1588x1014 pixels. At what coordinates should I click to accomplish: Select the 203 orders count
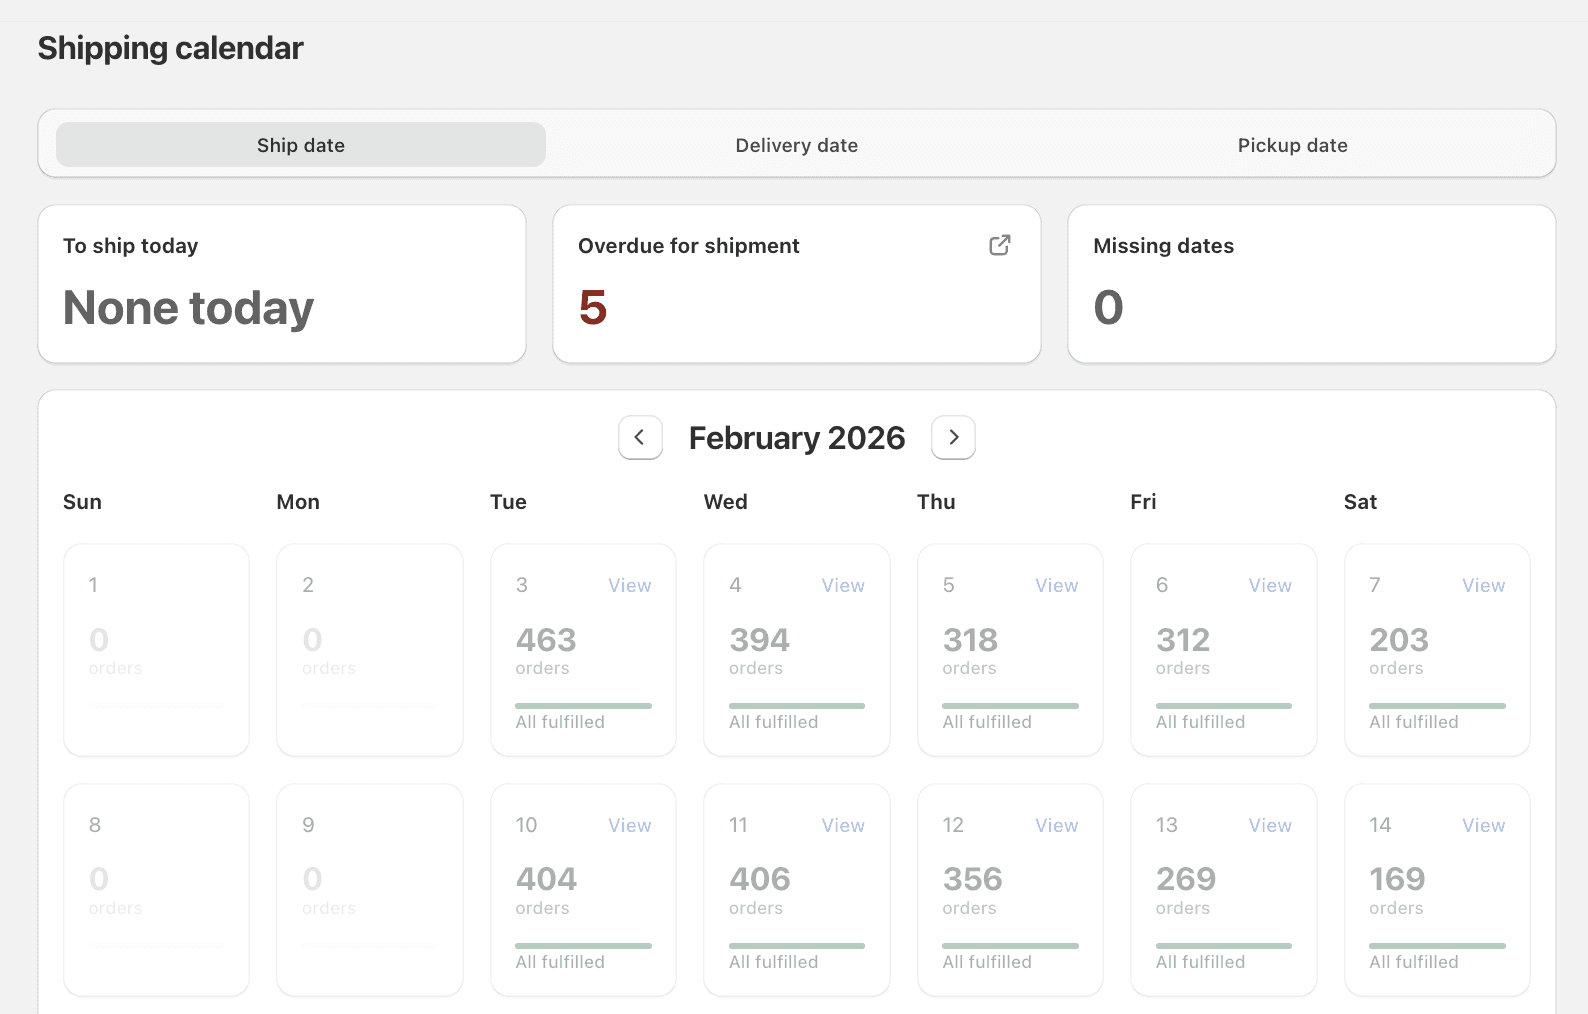[1399, 640]
